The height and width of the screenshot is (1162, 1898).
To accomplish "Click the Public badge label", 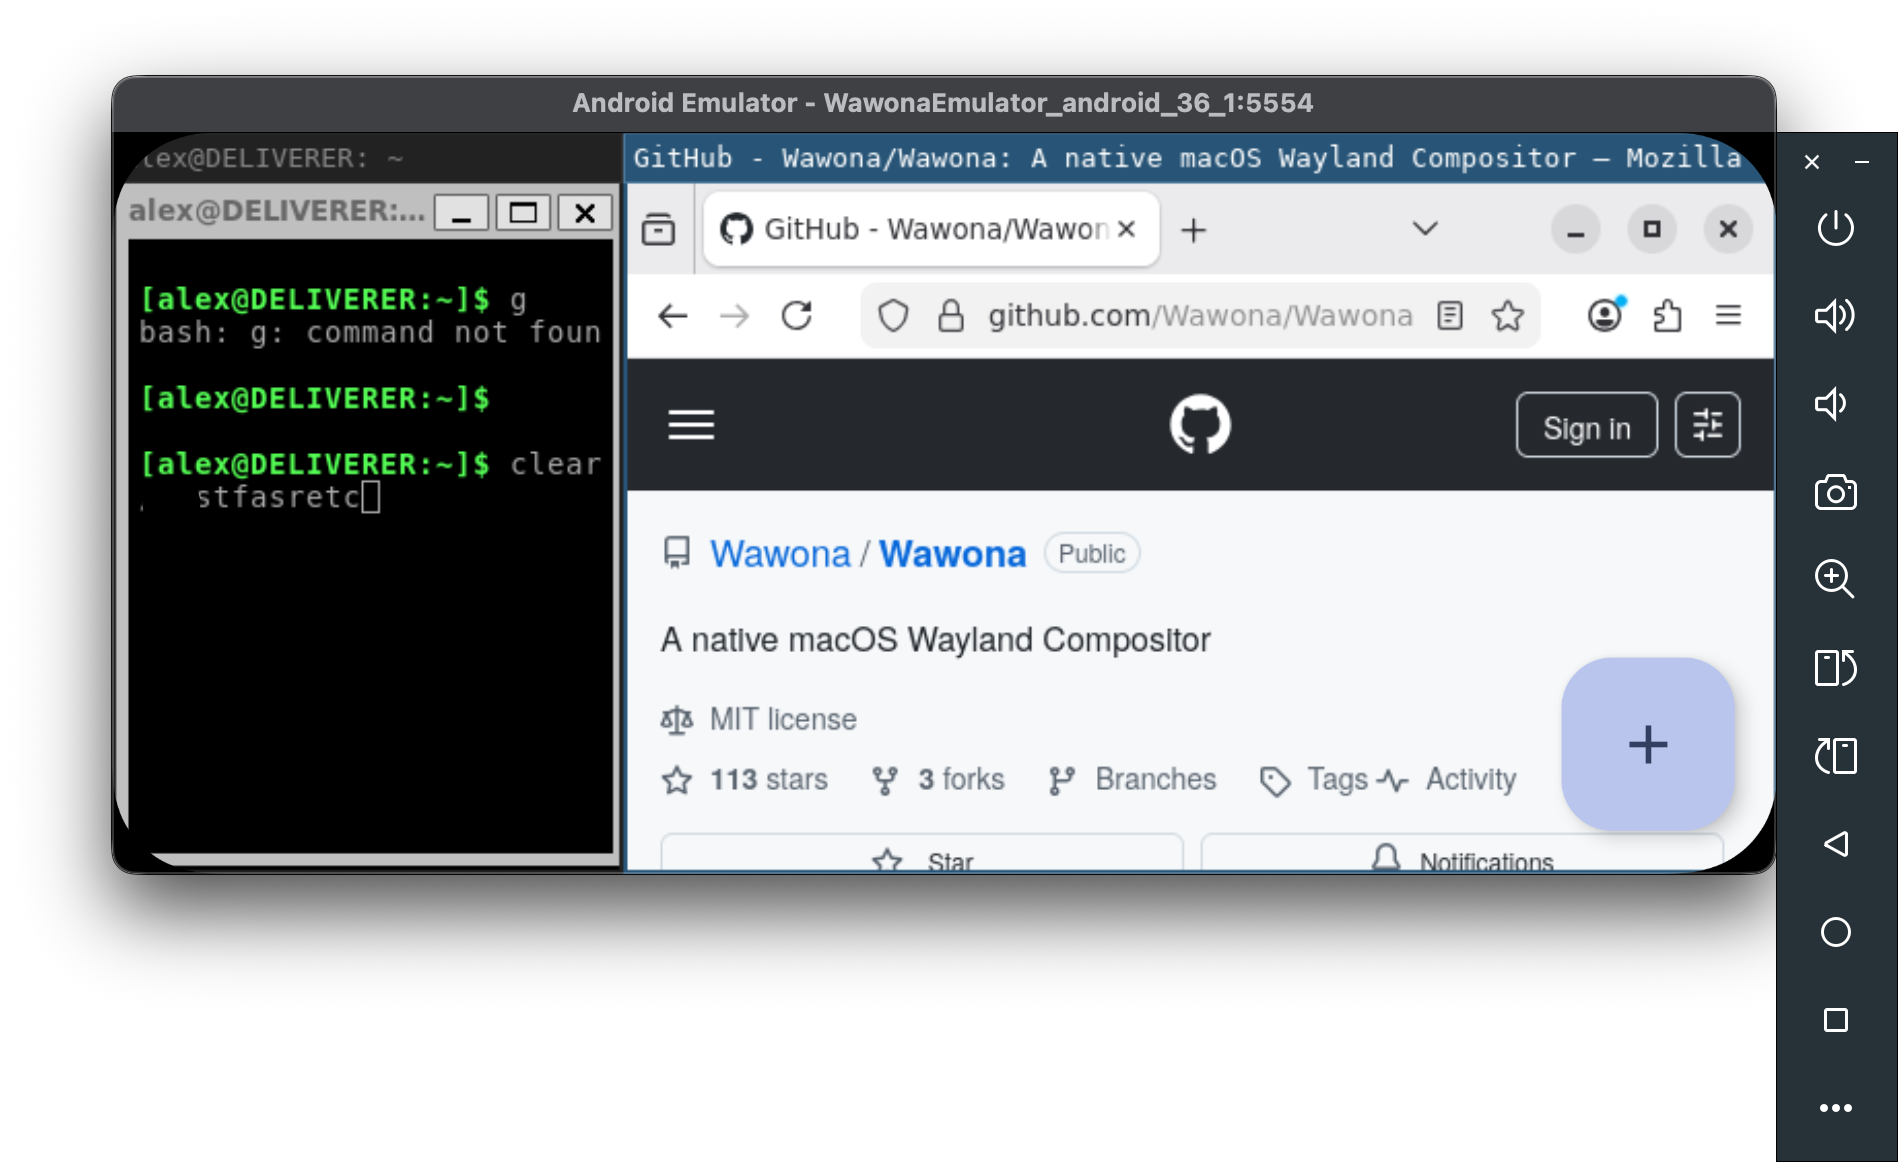I will 1092,554.
